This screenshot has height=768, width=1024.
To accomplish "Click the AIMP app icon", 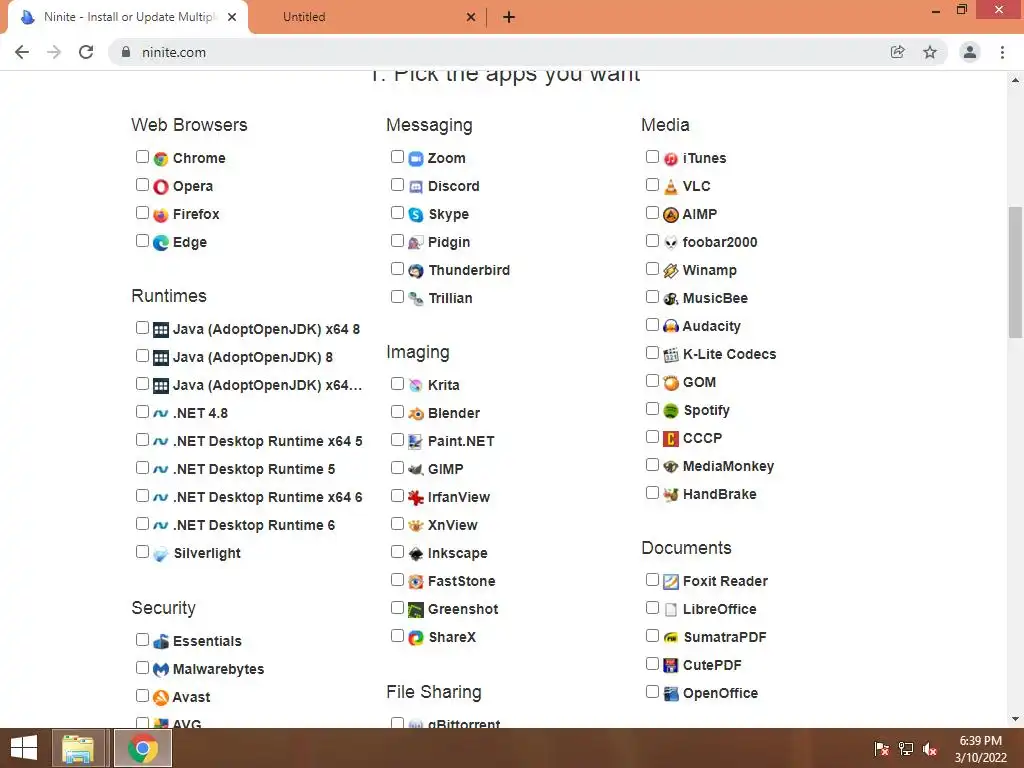I will click(671, 215).
